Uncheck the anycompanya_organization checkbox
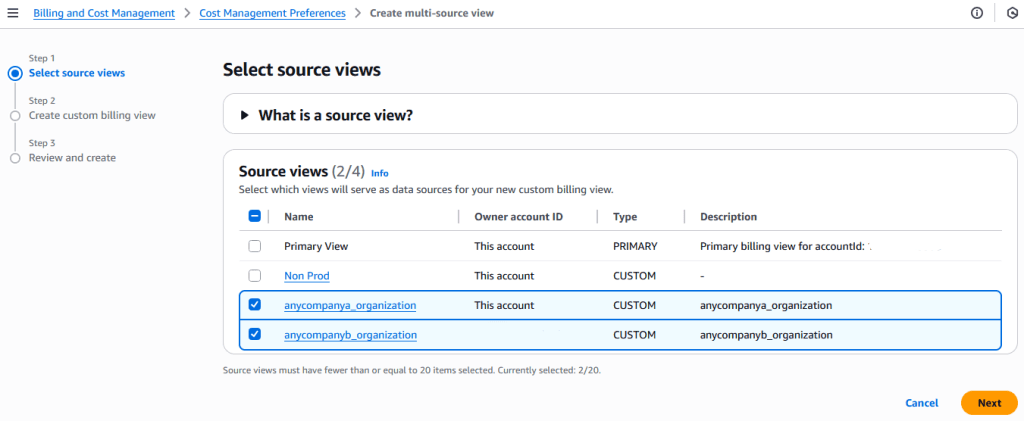The image size is (1024, 421). [x=255, y=305]
